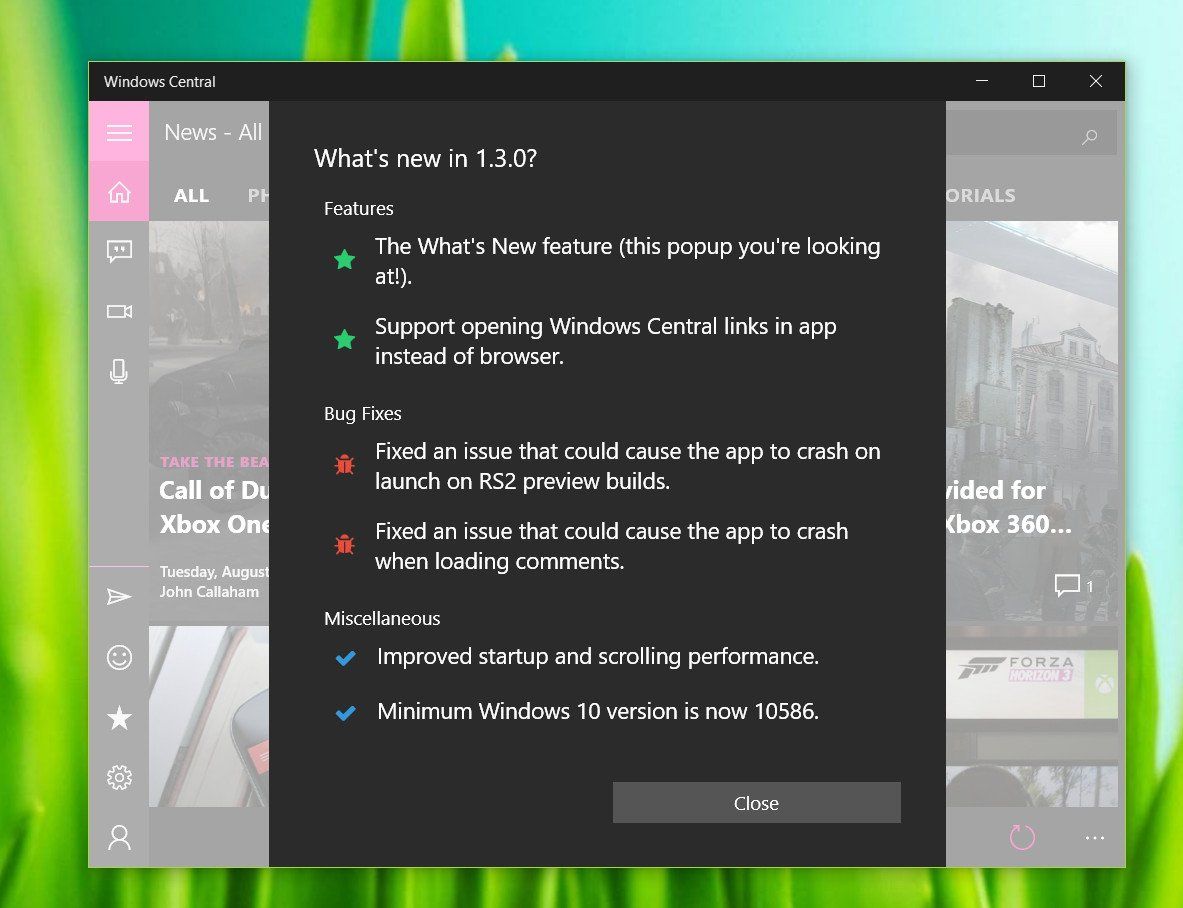Click the send-a-tip paper plane icon

[119, 596]
